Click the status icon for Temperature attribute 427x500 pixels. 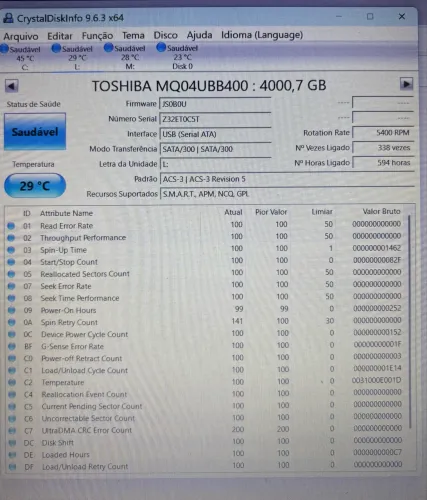point(12,382)
